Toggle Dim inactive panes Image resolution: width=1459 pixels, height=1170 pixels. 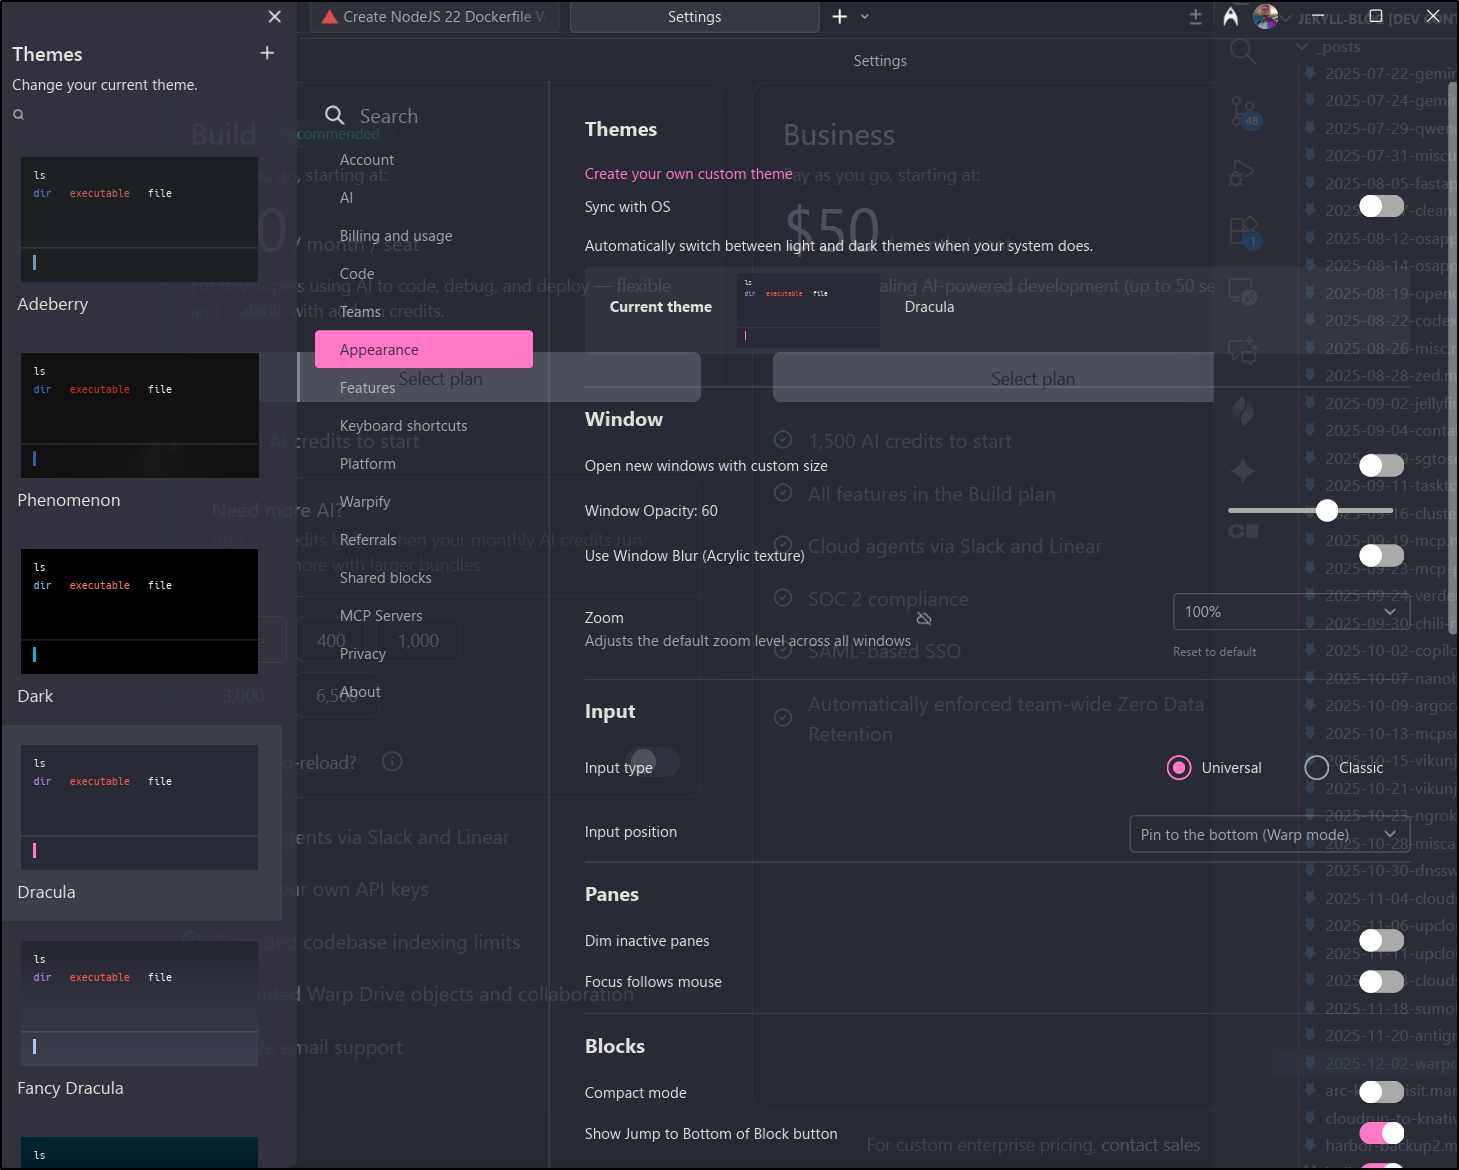1381,940
